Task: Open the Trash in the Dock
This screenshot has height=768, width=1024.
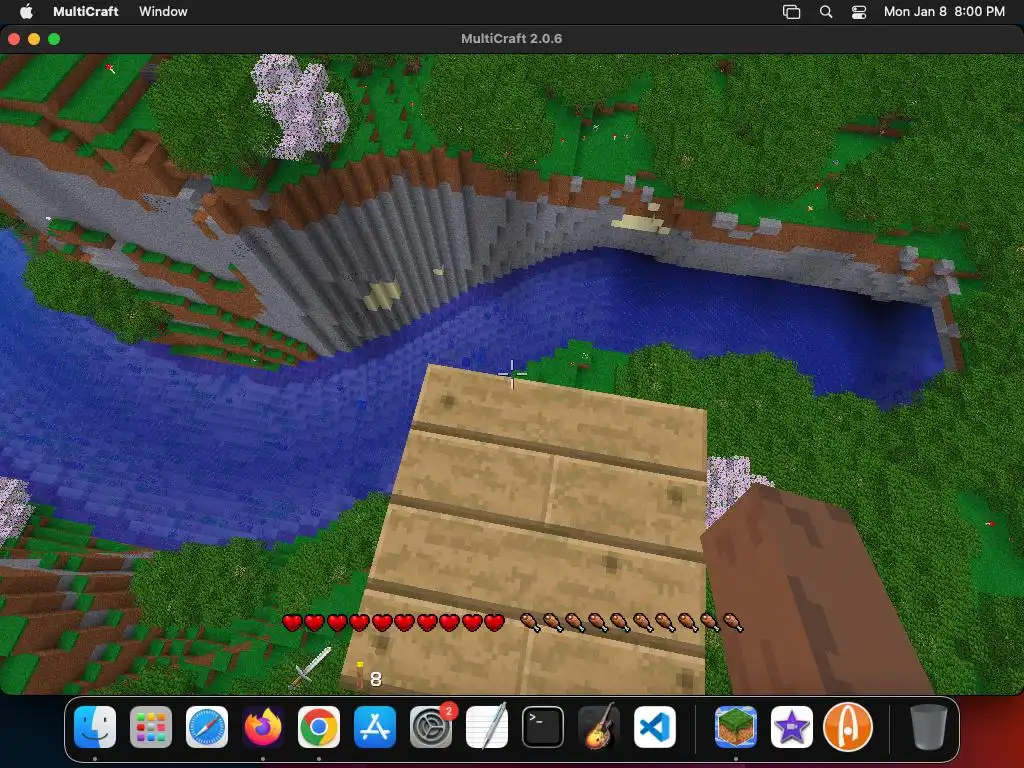Action: click(929, 727)
